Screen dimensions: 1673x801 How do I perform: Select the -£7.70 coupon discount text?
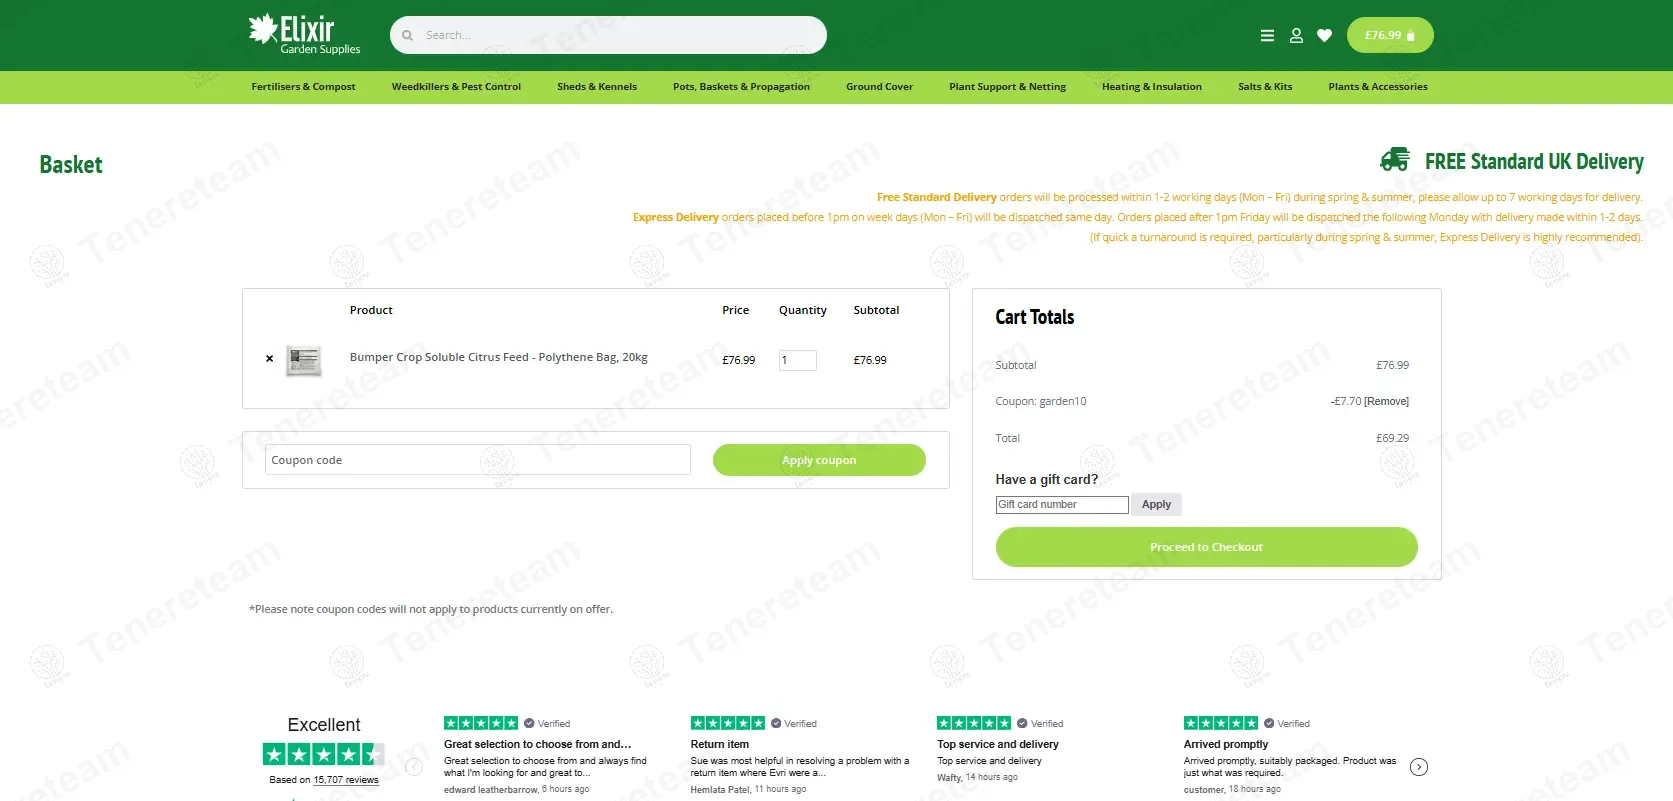coord(1345,401)
